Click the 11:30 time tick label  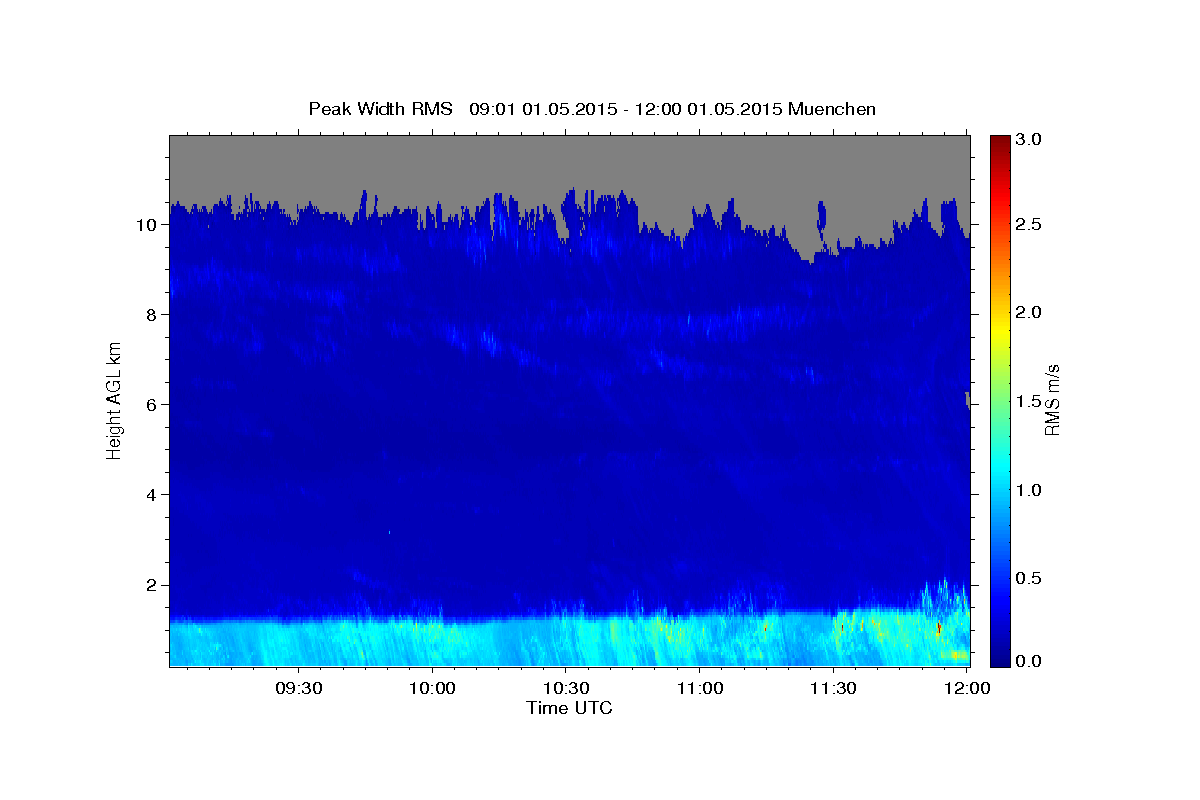pos(833,689)
